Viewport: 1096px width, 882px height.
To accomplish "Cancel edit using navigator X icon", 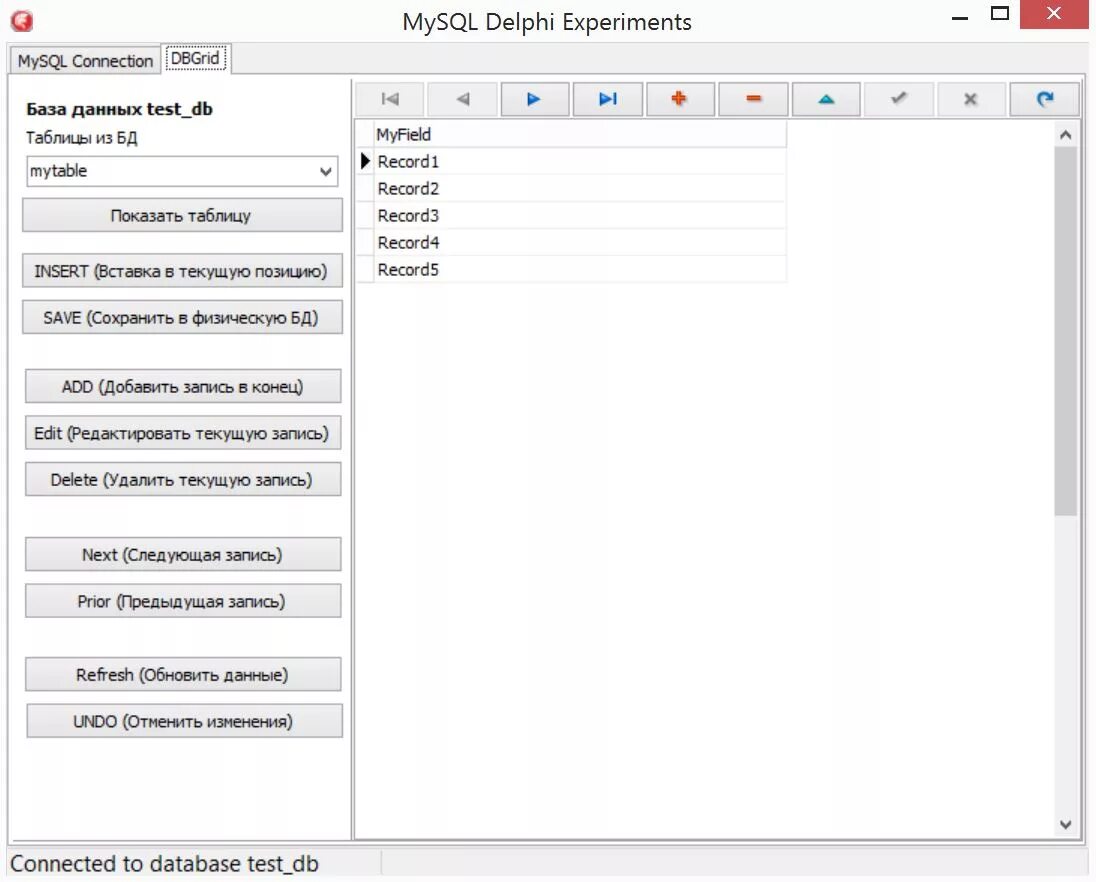I will [x=971, y=99].
